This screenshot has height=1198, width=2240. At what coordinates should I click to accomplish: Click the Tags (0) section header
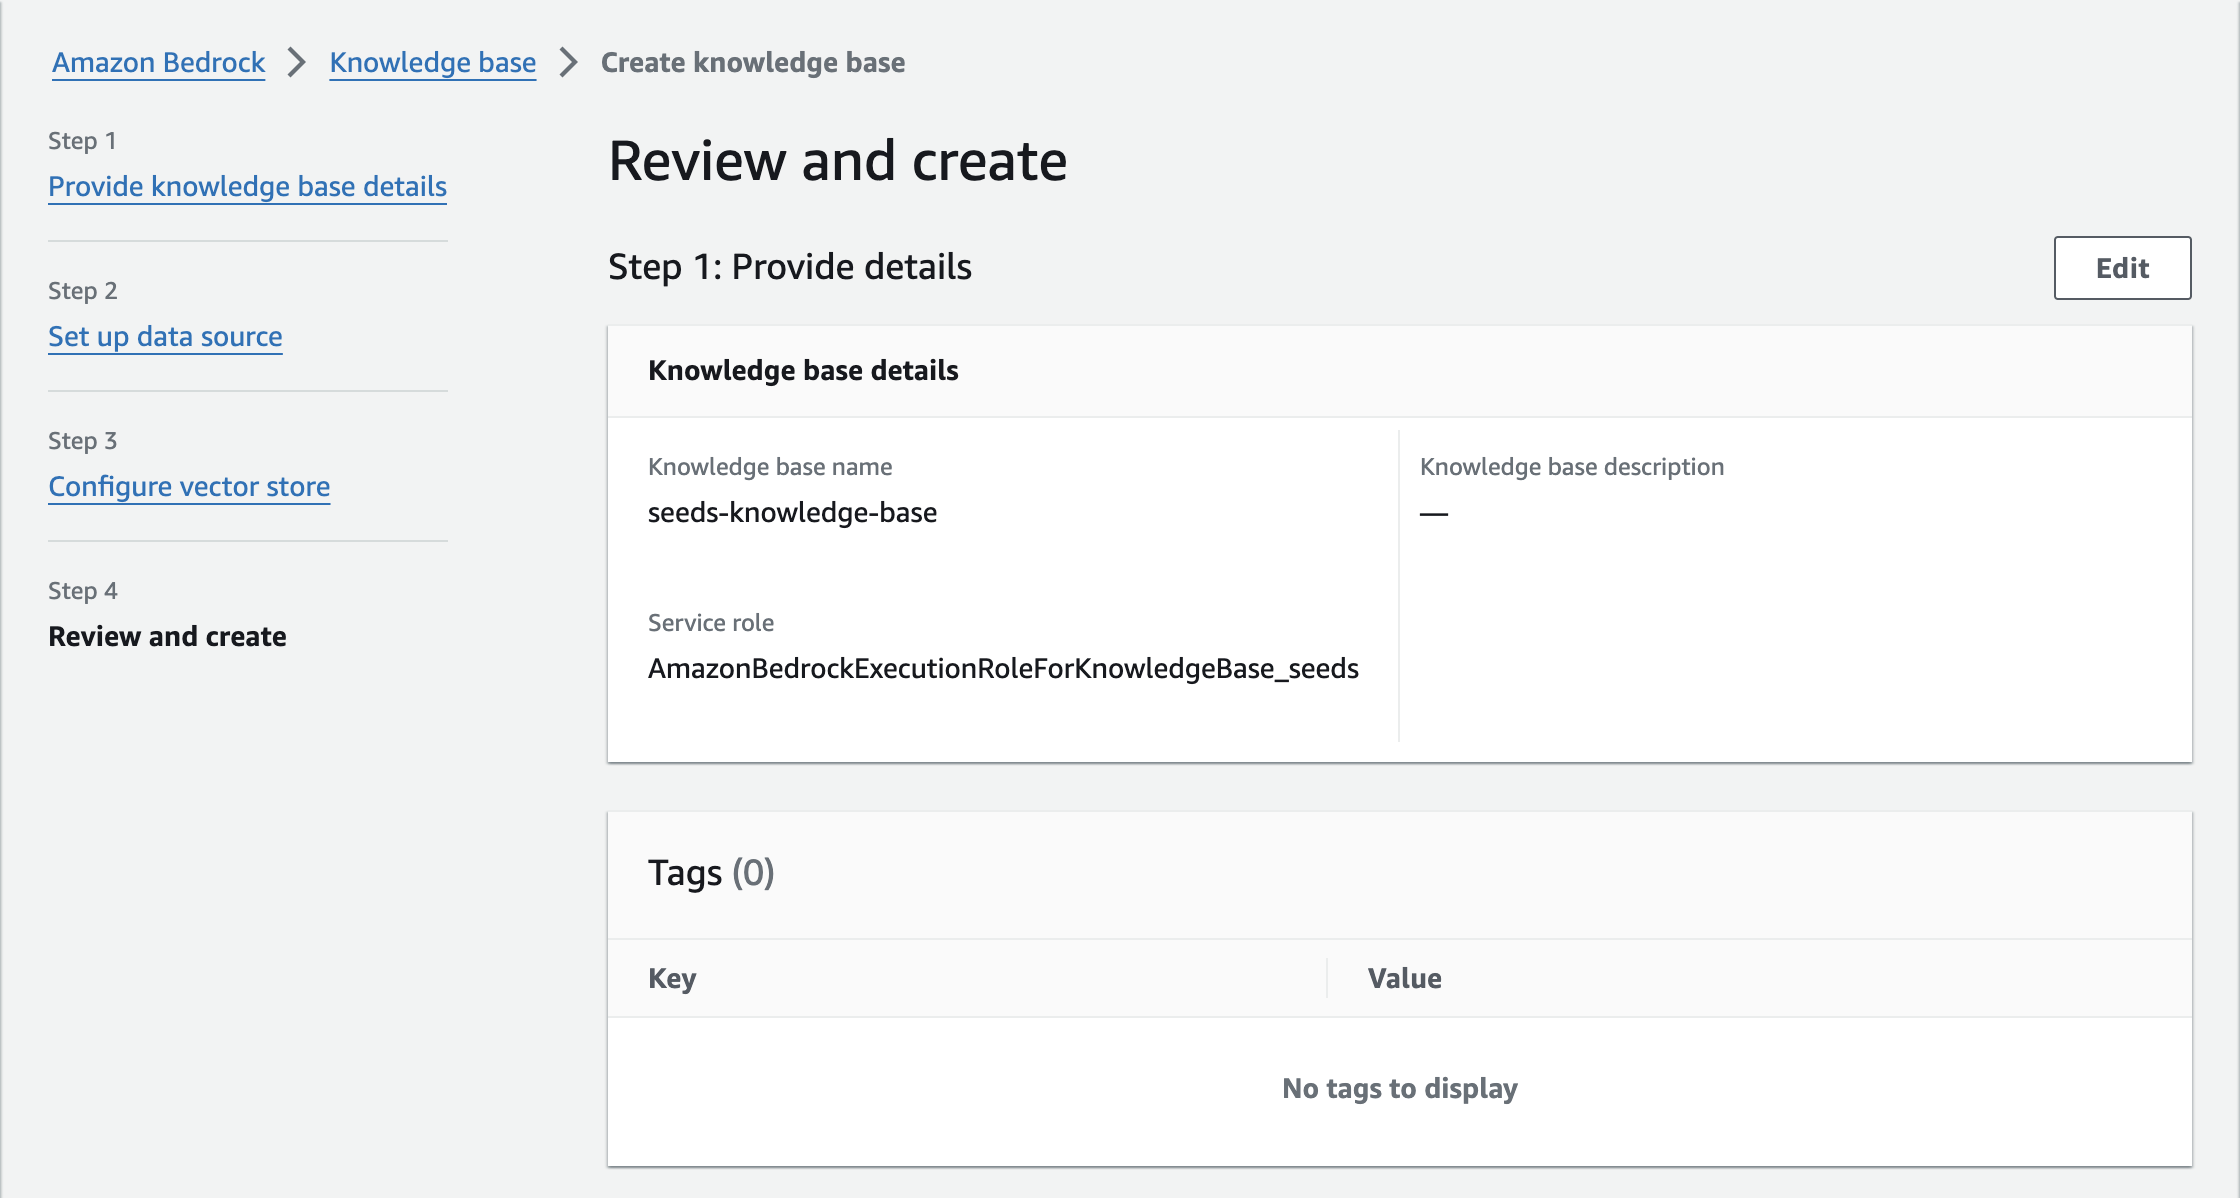coord(711,873)
